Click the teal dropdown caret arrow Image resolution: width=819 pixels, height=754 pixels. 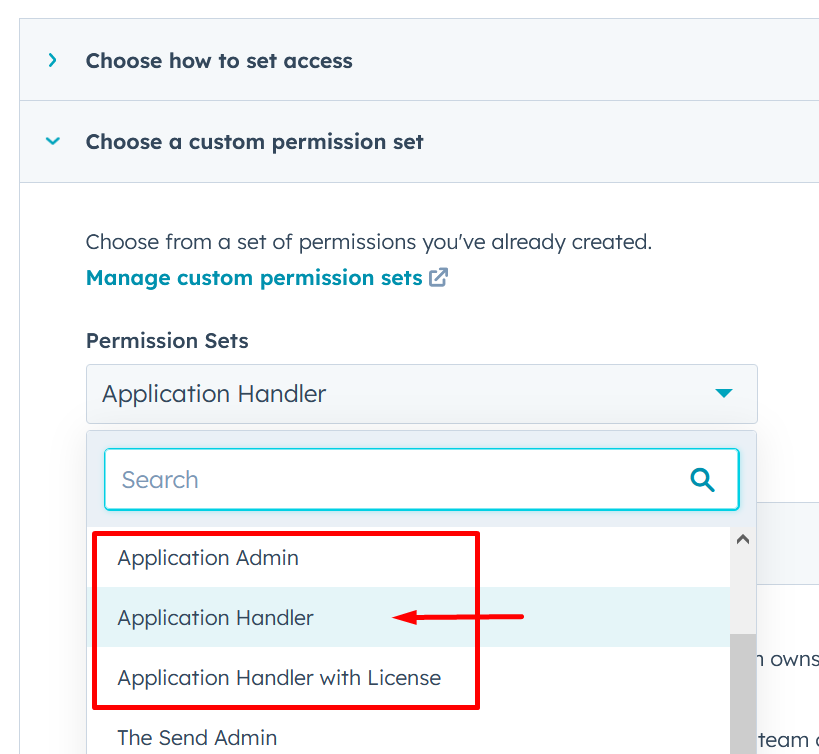(724, 394)
